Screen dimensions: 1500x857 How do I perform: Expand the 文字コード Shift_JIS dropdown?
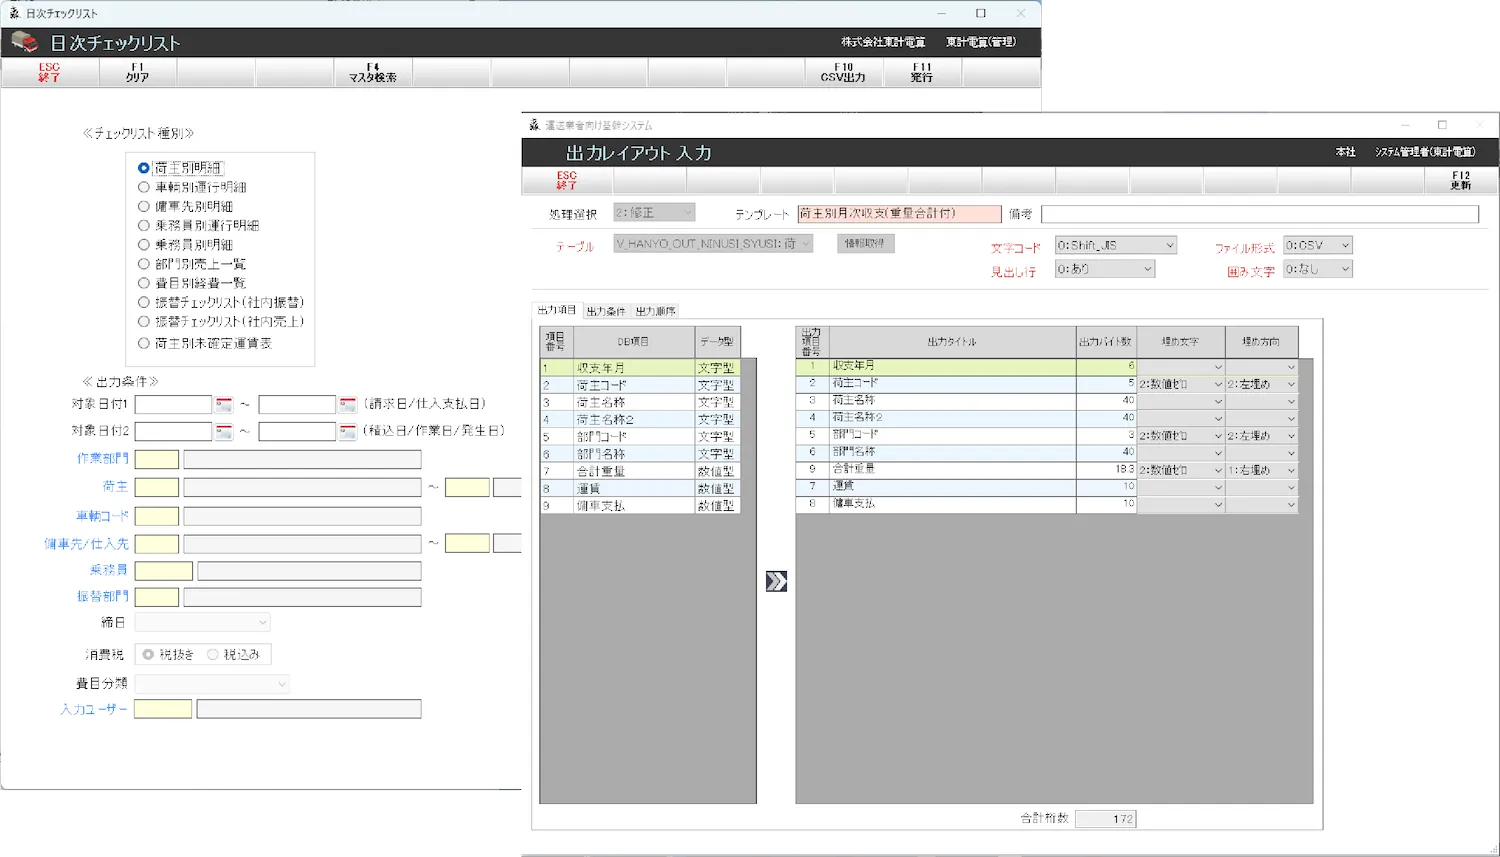1169,246
